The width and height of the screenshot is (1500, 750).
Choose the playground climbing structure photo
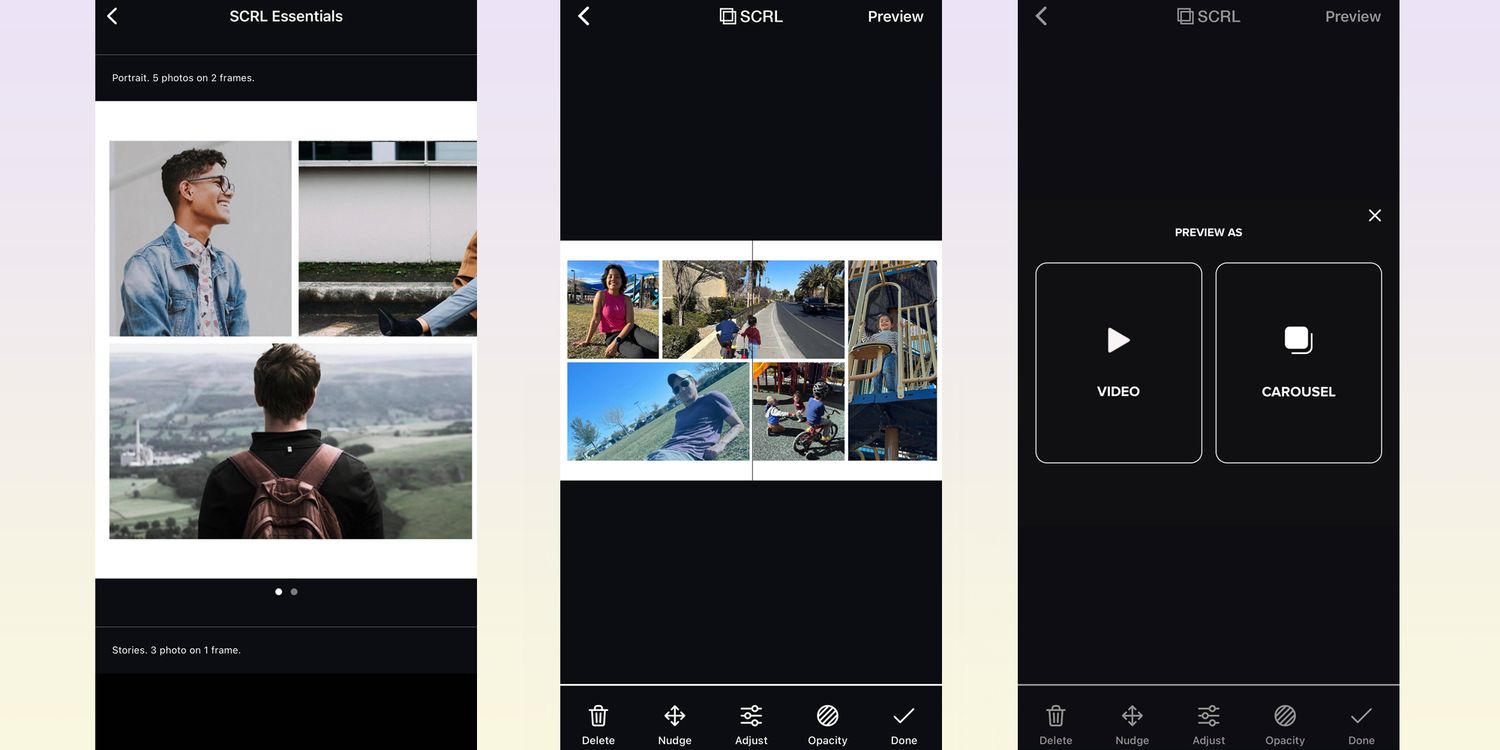coord(892,360)
